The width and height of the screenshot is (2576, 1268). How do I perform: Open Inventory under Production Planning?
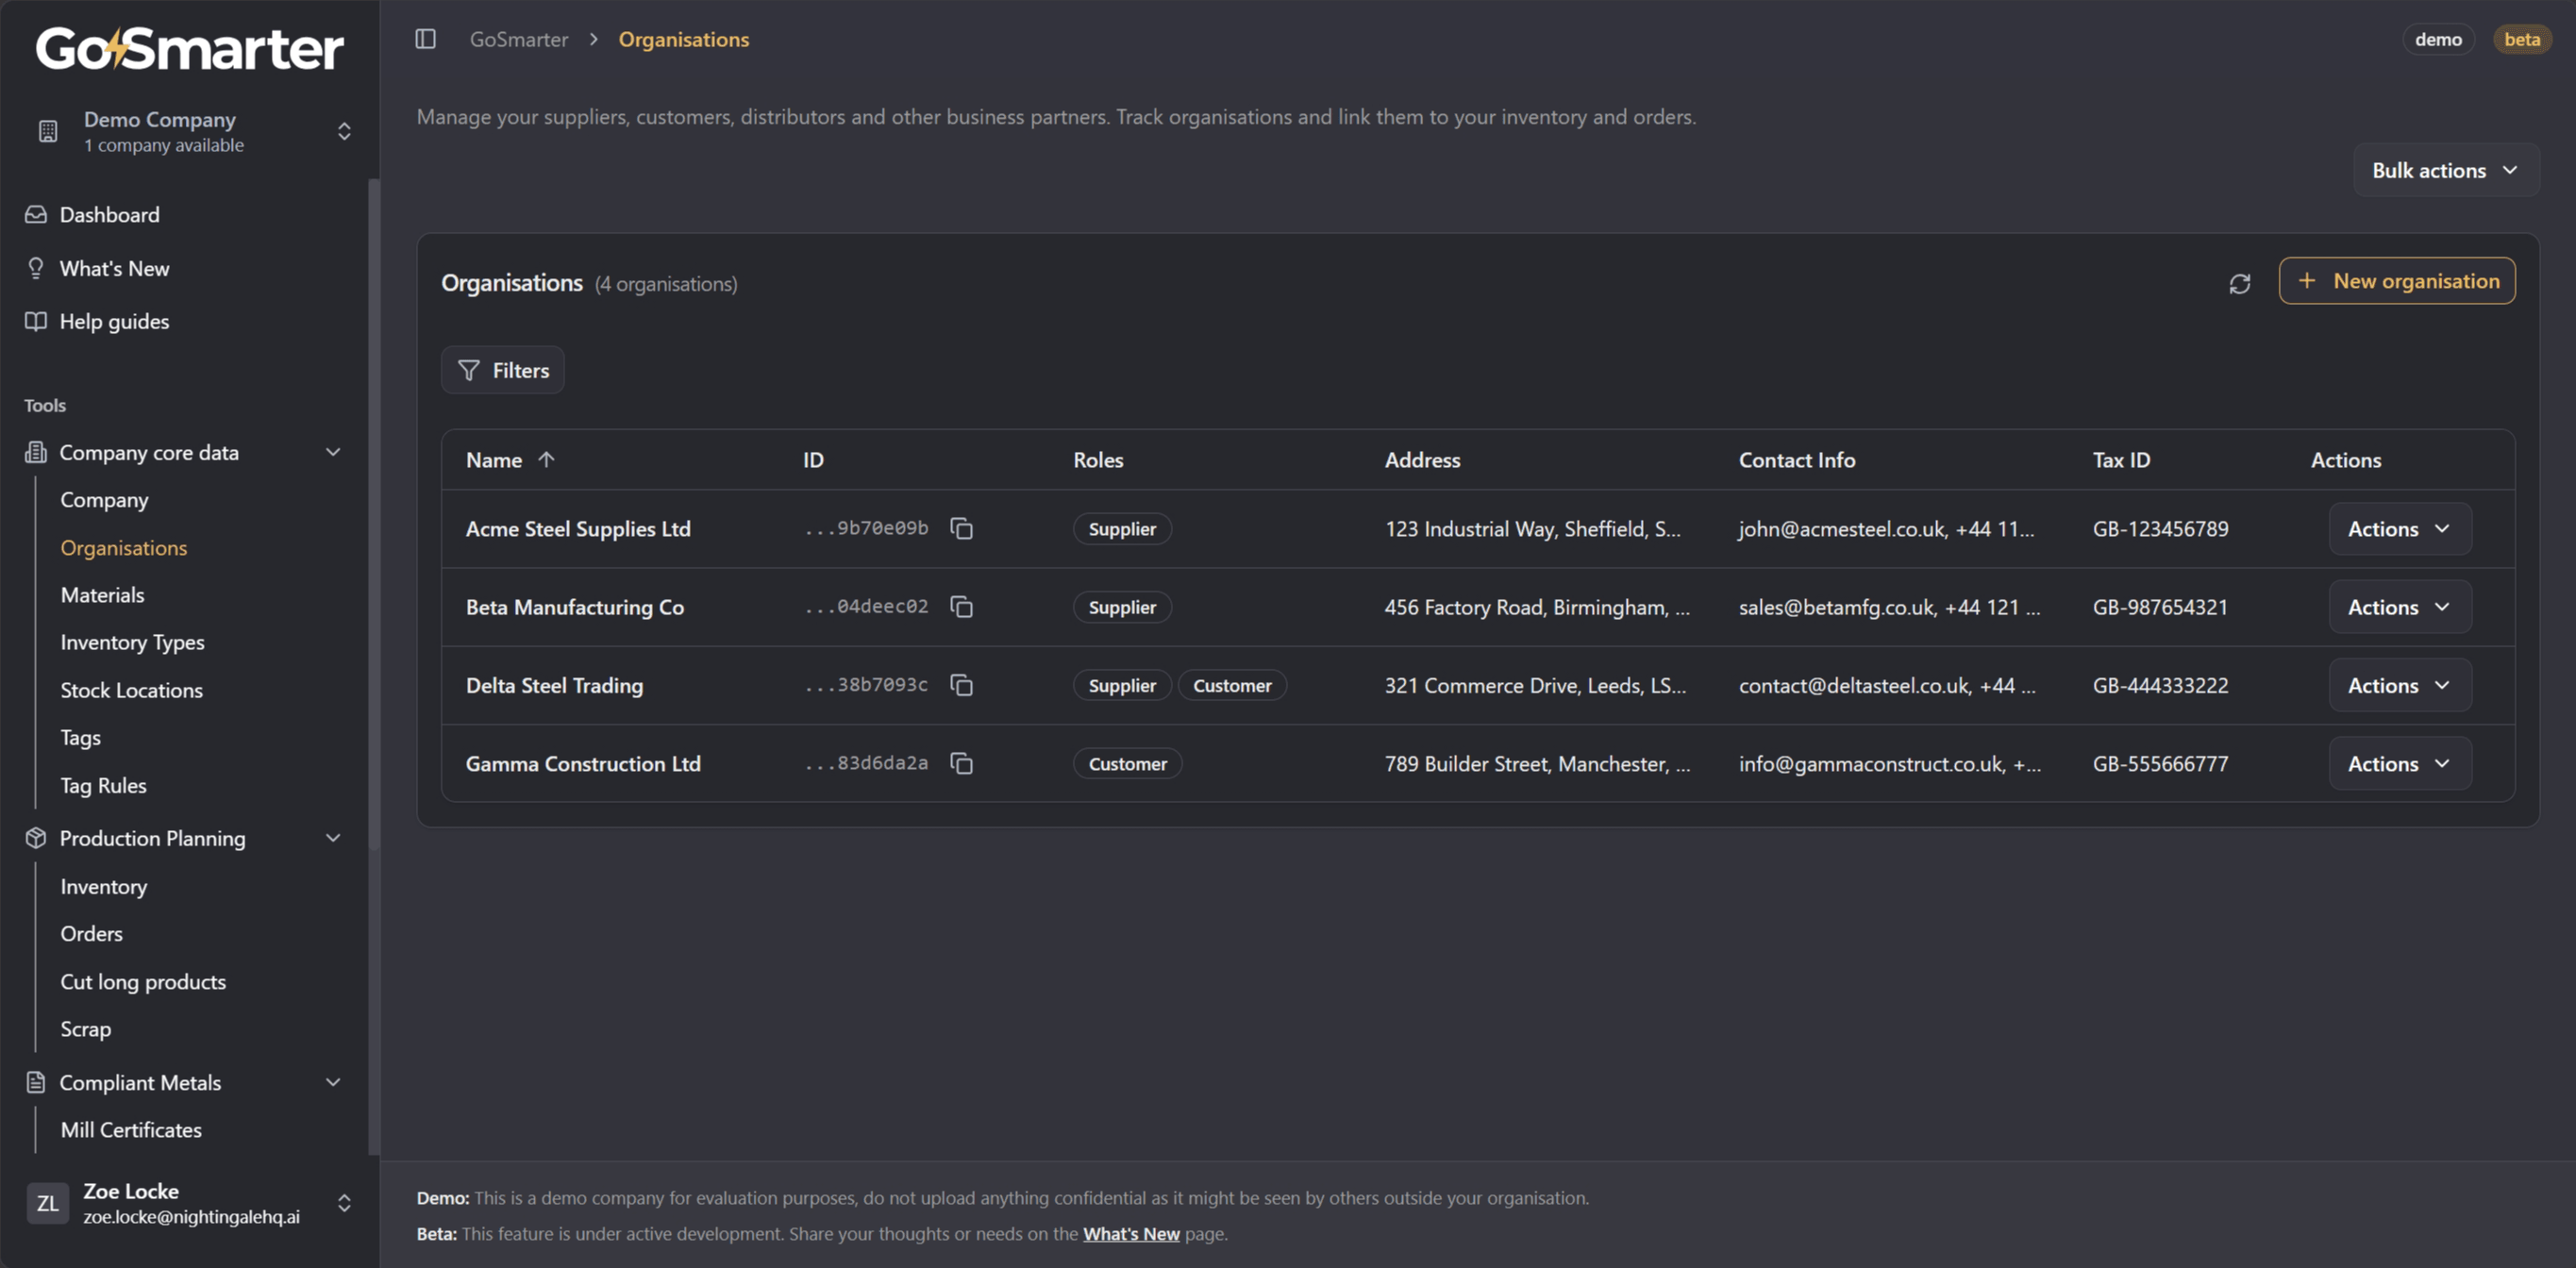tap(103, 886)
